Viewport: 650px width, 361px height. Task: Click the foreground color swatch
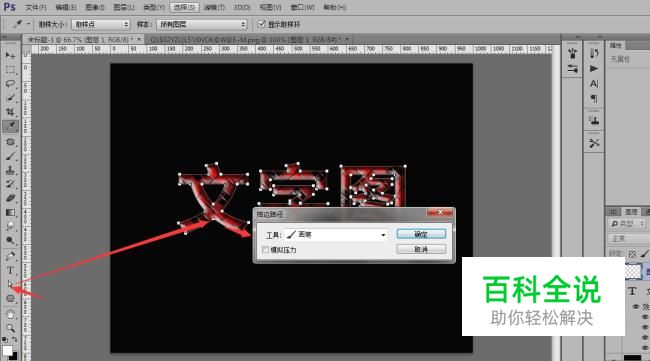7,351
